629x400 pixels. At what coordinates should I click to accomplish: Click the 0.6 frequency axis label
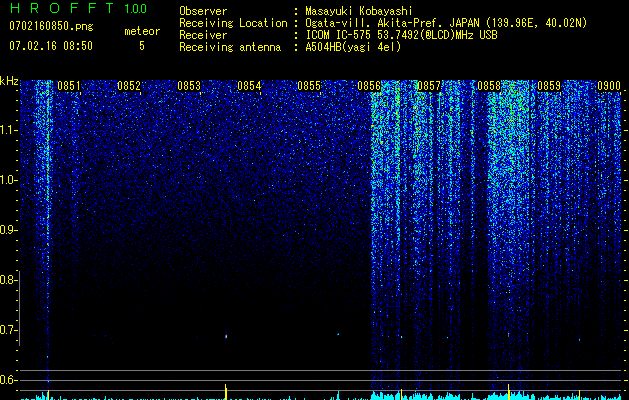[8, 380]
